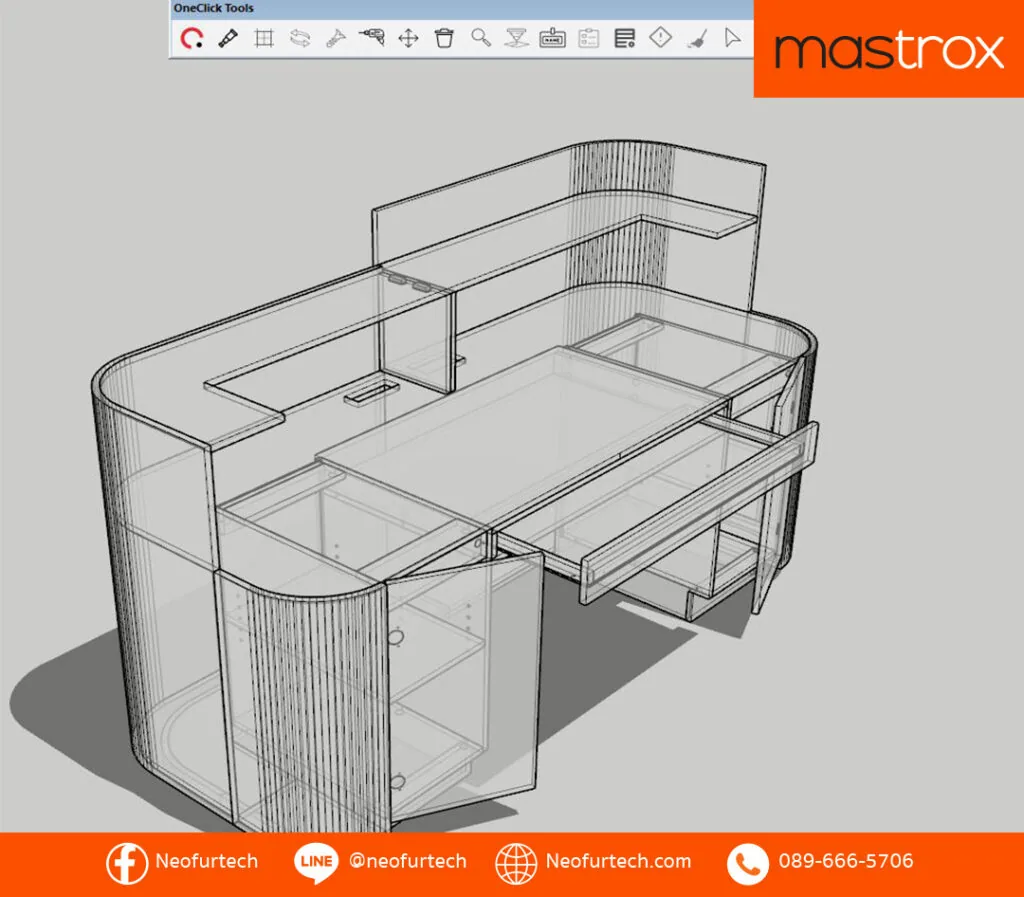
Task: Open the magnifying glass search tool
Action: point(481,38)
